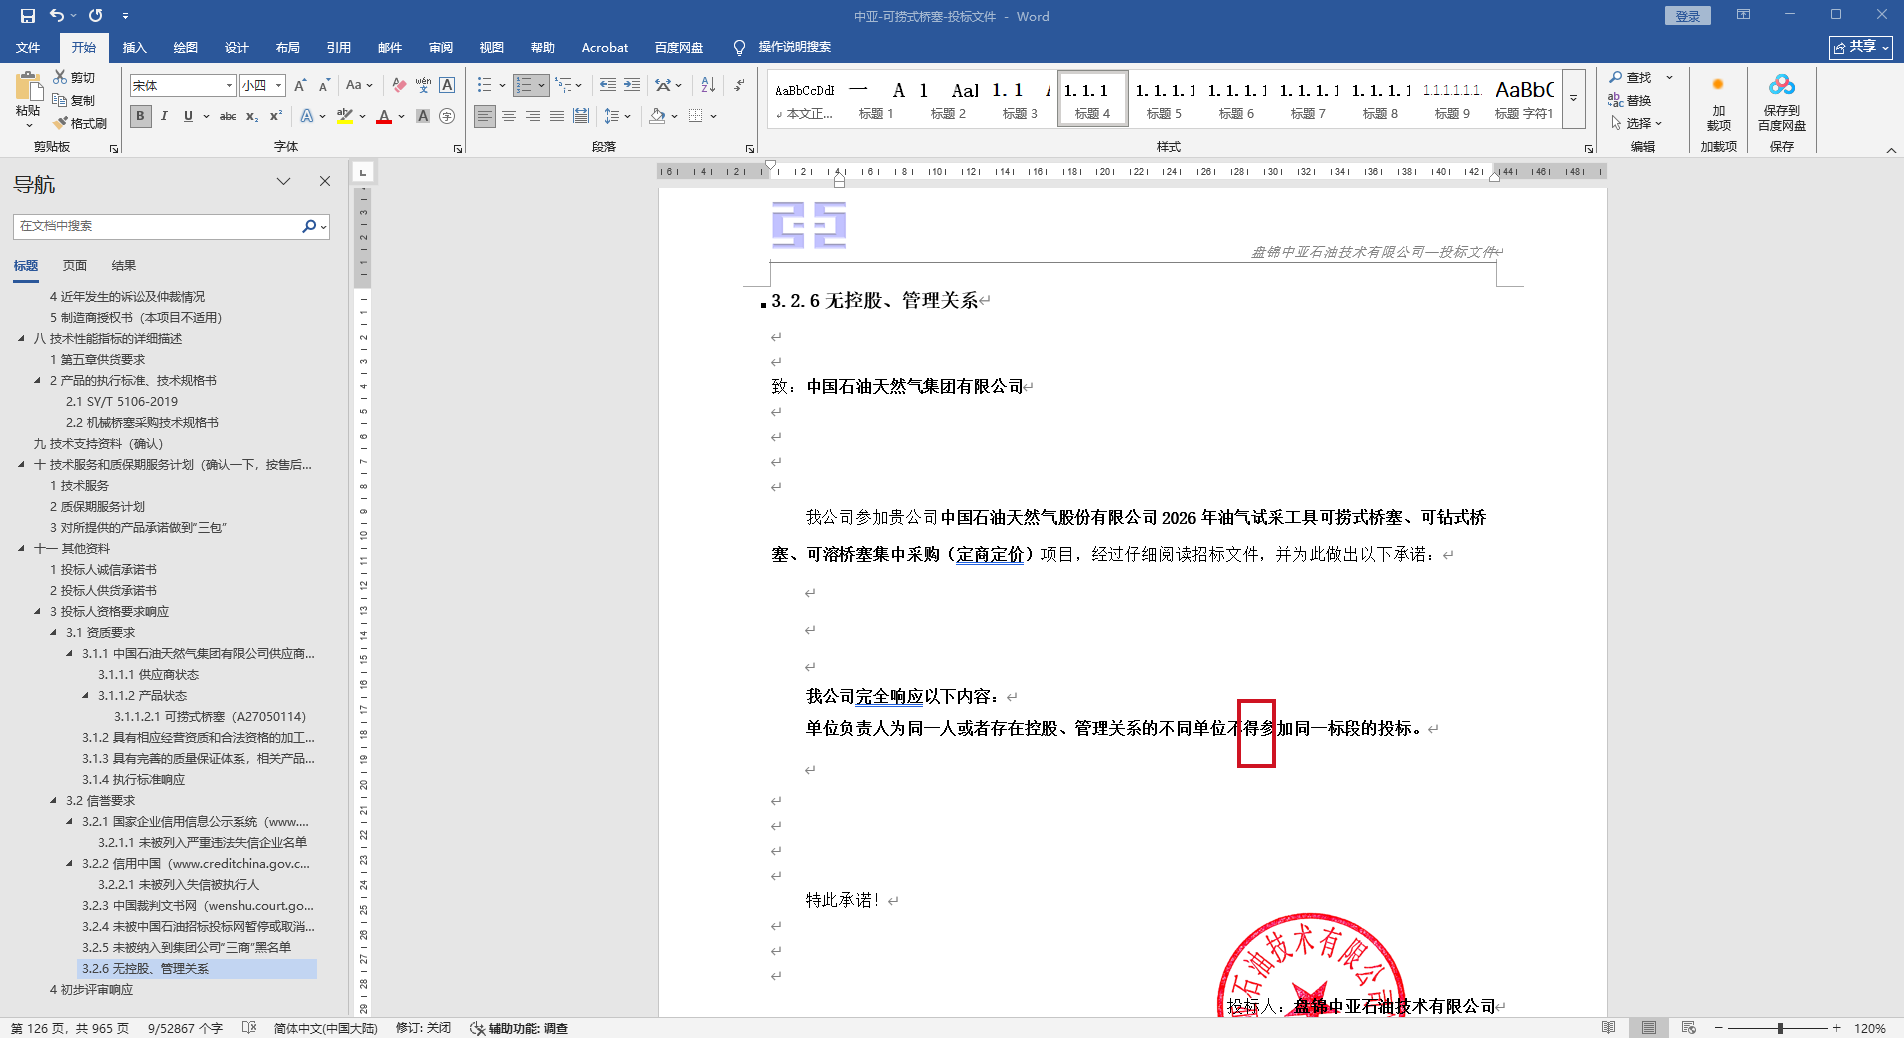The image size is (1904, 1038).
Task: Close the navigation pane
Action: [x=325, y=181]
